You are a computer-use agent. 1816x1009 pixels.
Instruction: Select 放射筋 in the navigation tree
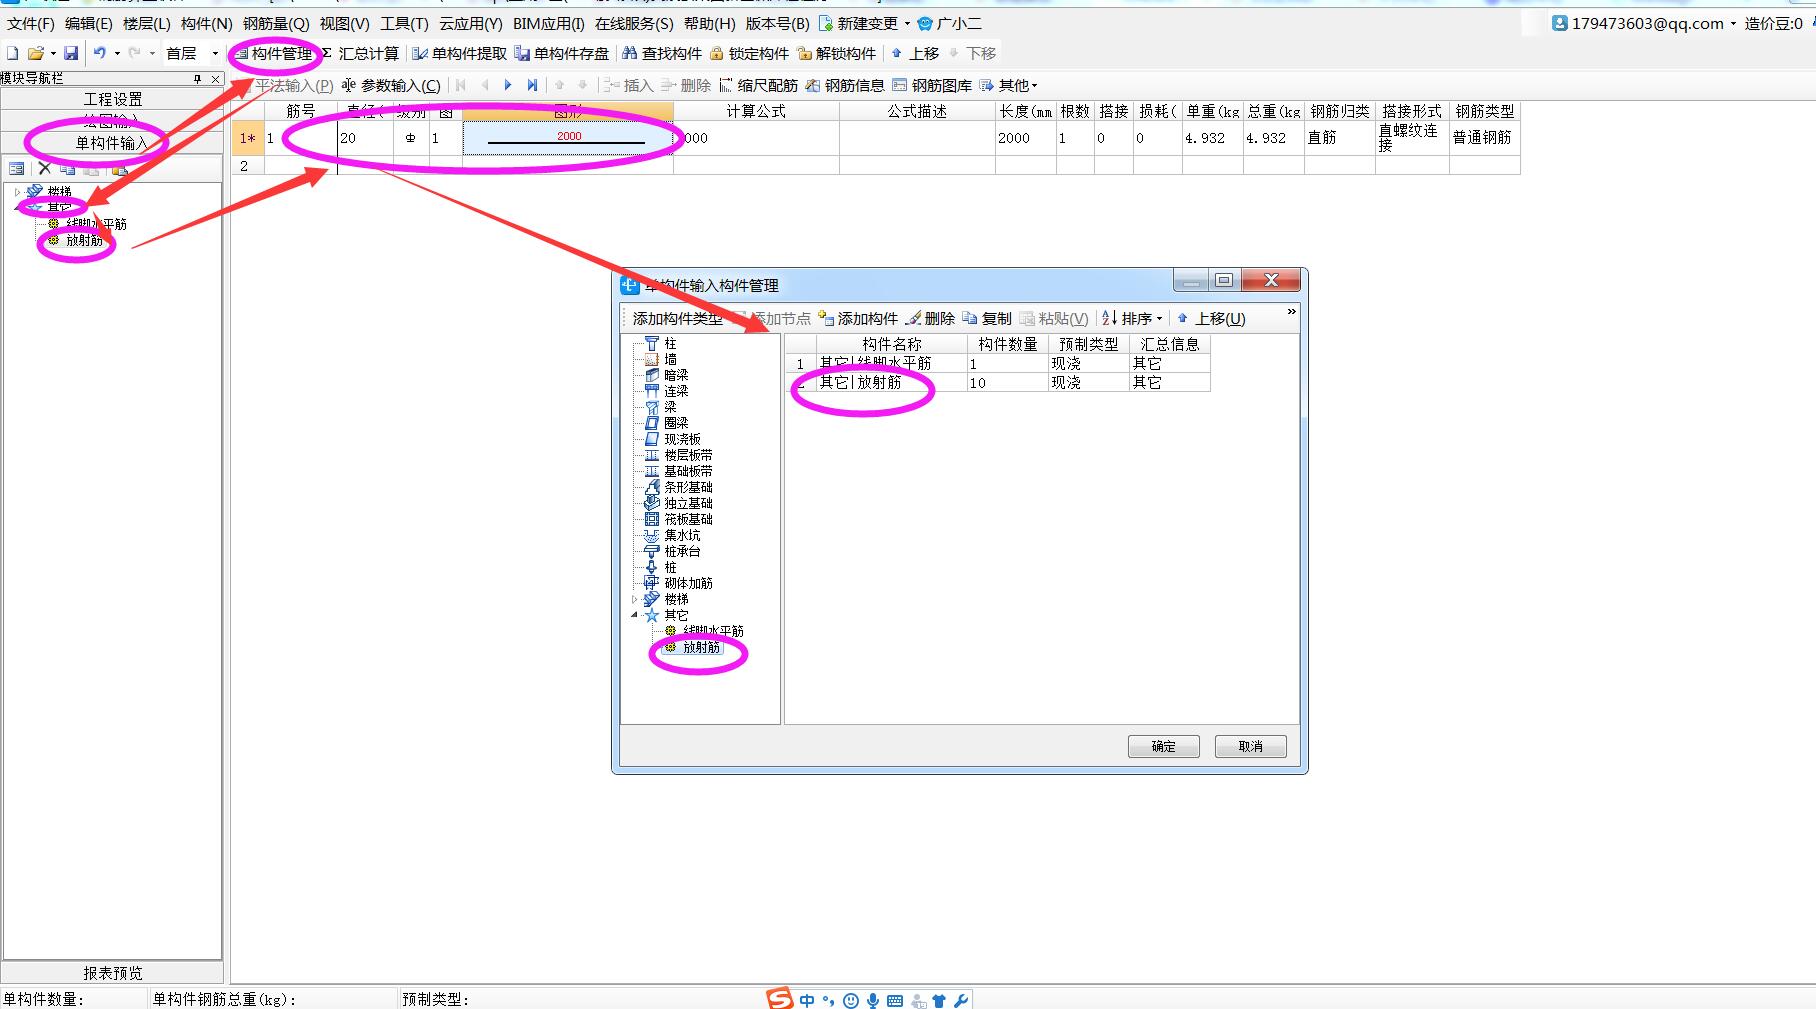[85, 240]
